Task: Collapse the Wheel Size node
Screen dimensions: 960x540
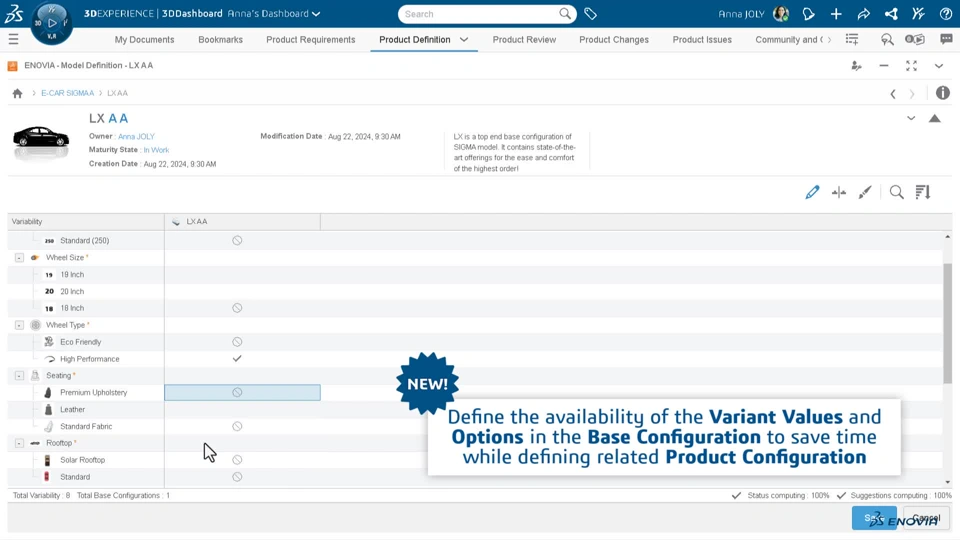Action: [20, 258]
